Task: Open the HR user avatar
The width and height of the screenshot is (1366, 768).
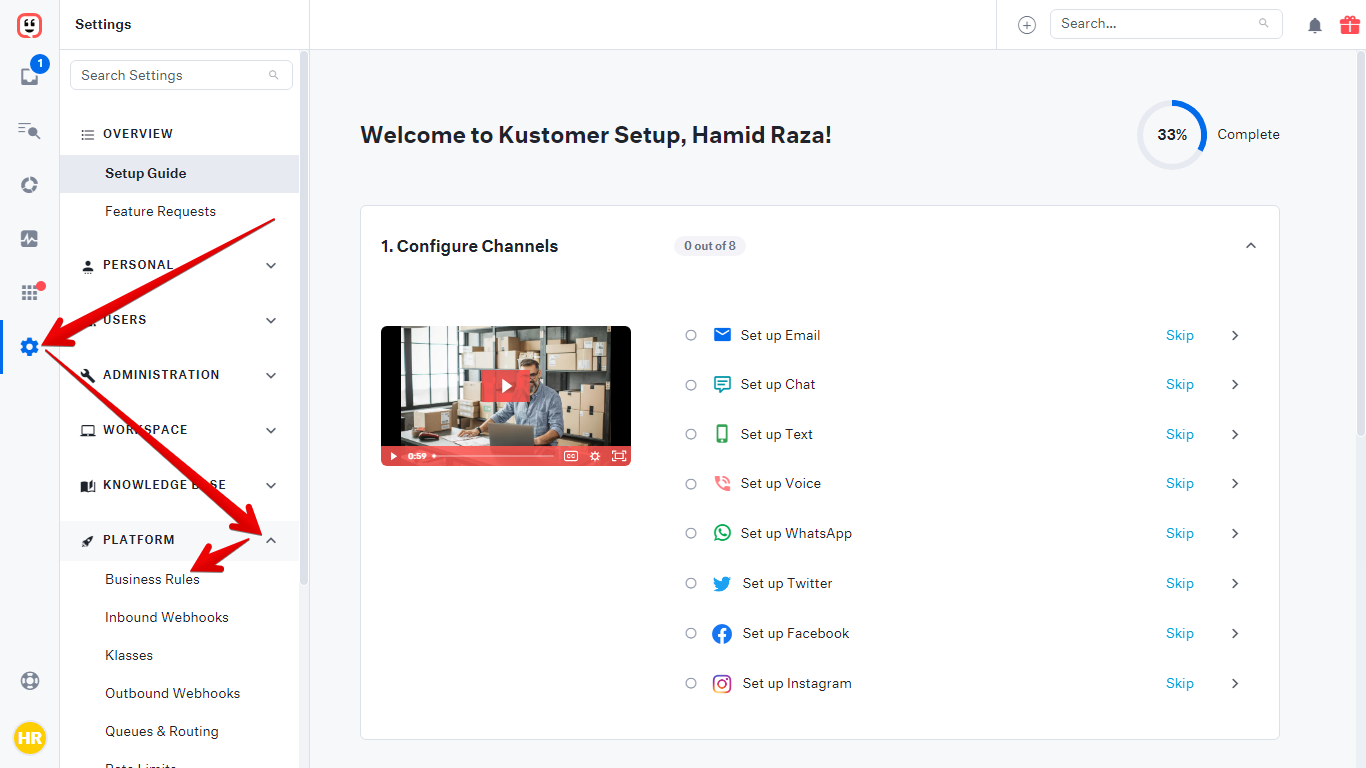Action: [x=30, y=738]
